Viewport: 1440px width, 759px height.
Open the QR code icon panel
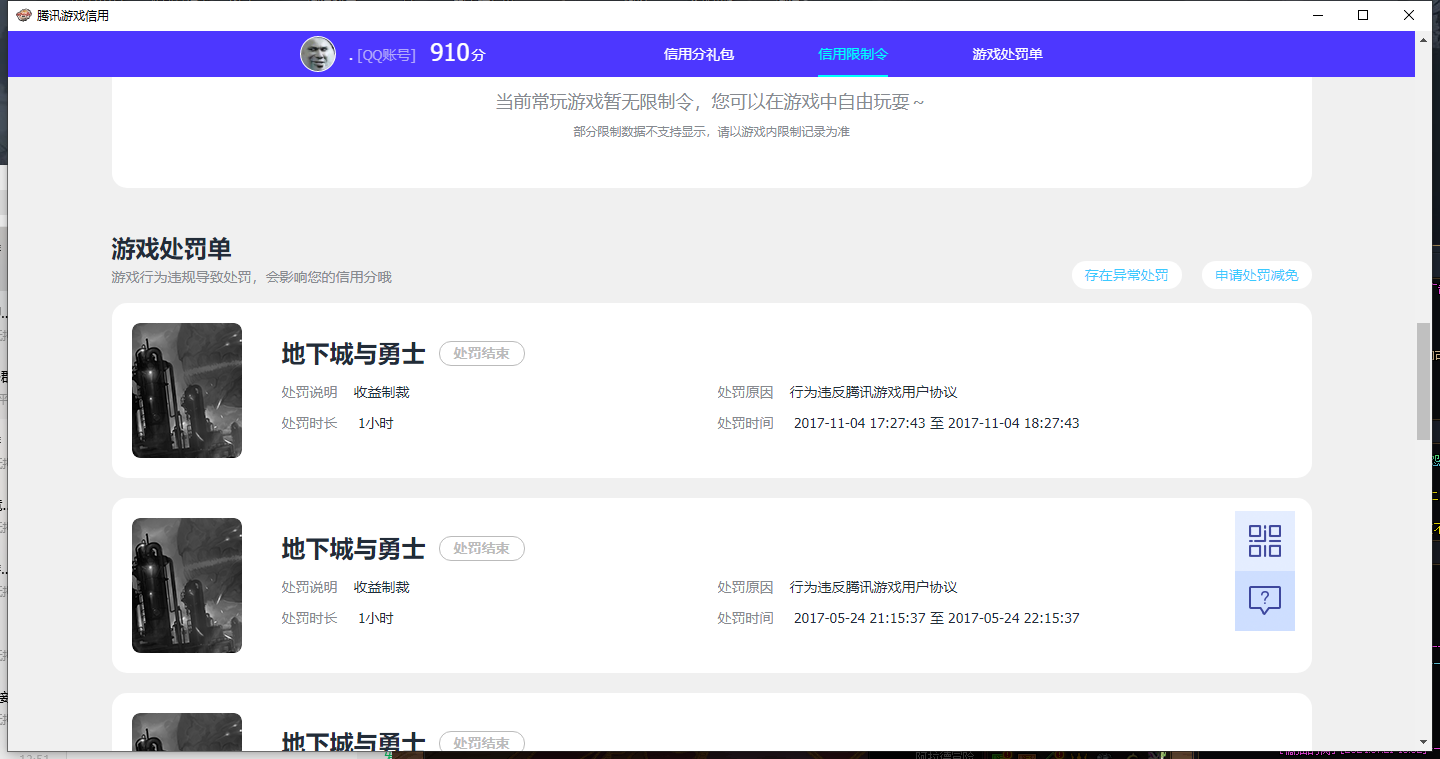1265,541
